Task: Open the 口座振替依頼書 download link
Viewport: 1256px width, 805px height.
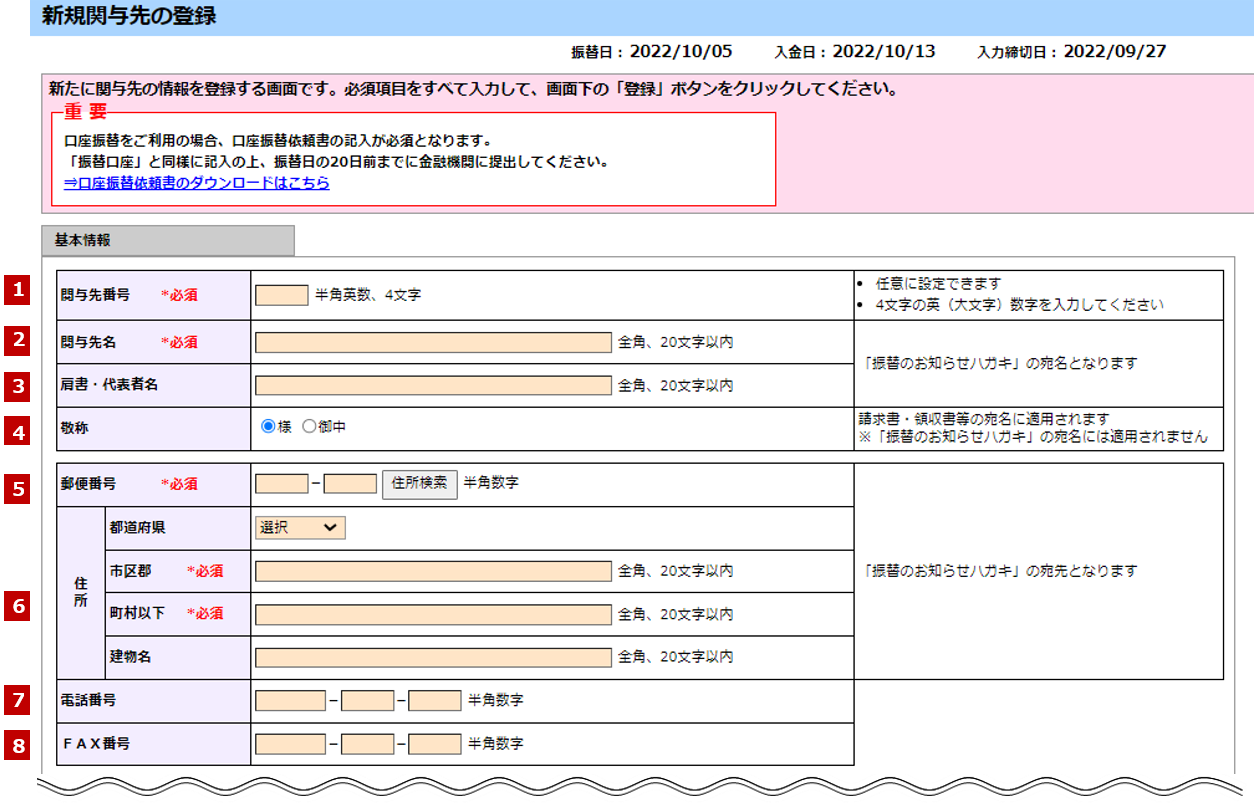Action: (197, 184)
